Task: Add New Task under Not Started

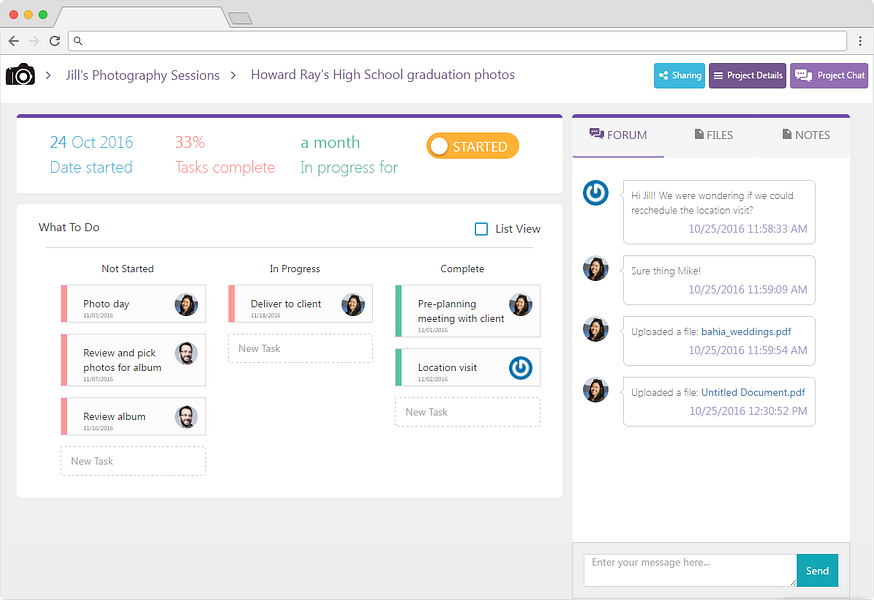Action: click(x=133, y=461)
